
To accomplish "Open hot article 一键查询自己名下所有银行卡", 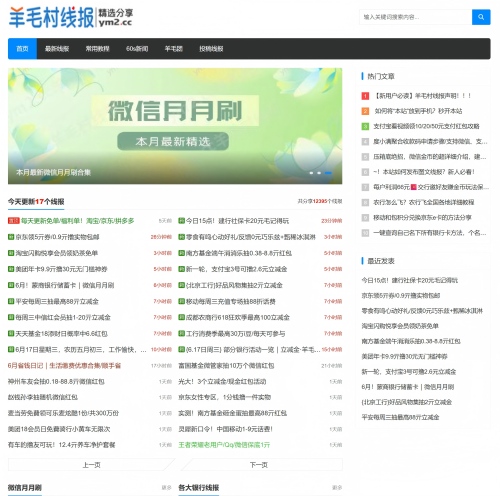I will 430,233.
